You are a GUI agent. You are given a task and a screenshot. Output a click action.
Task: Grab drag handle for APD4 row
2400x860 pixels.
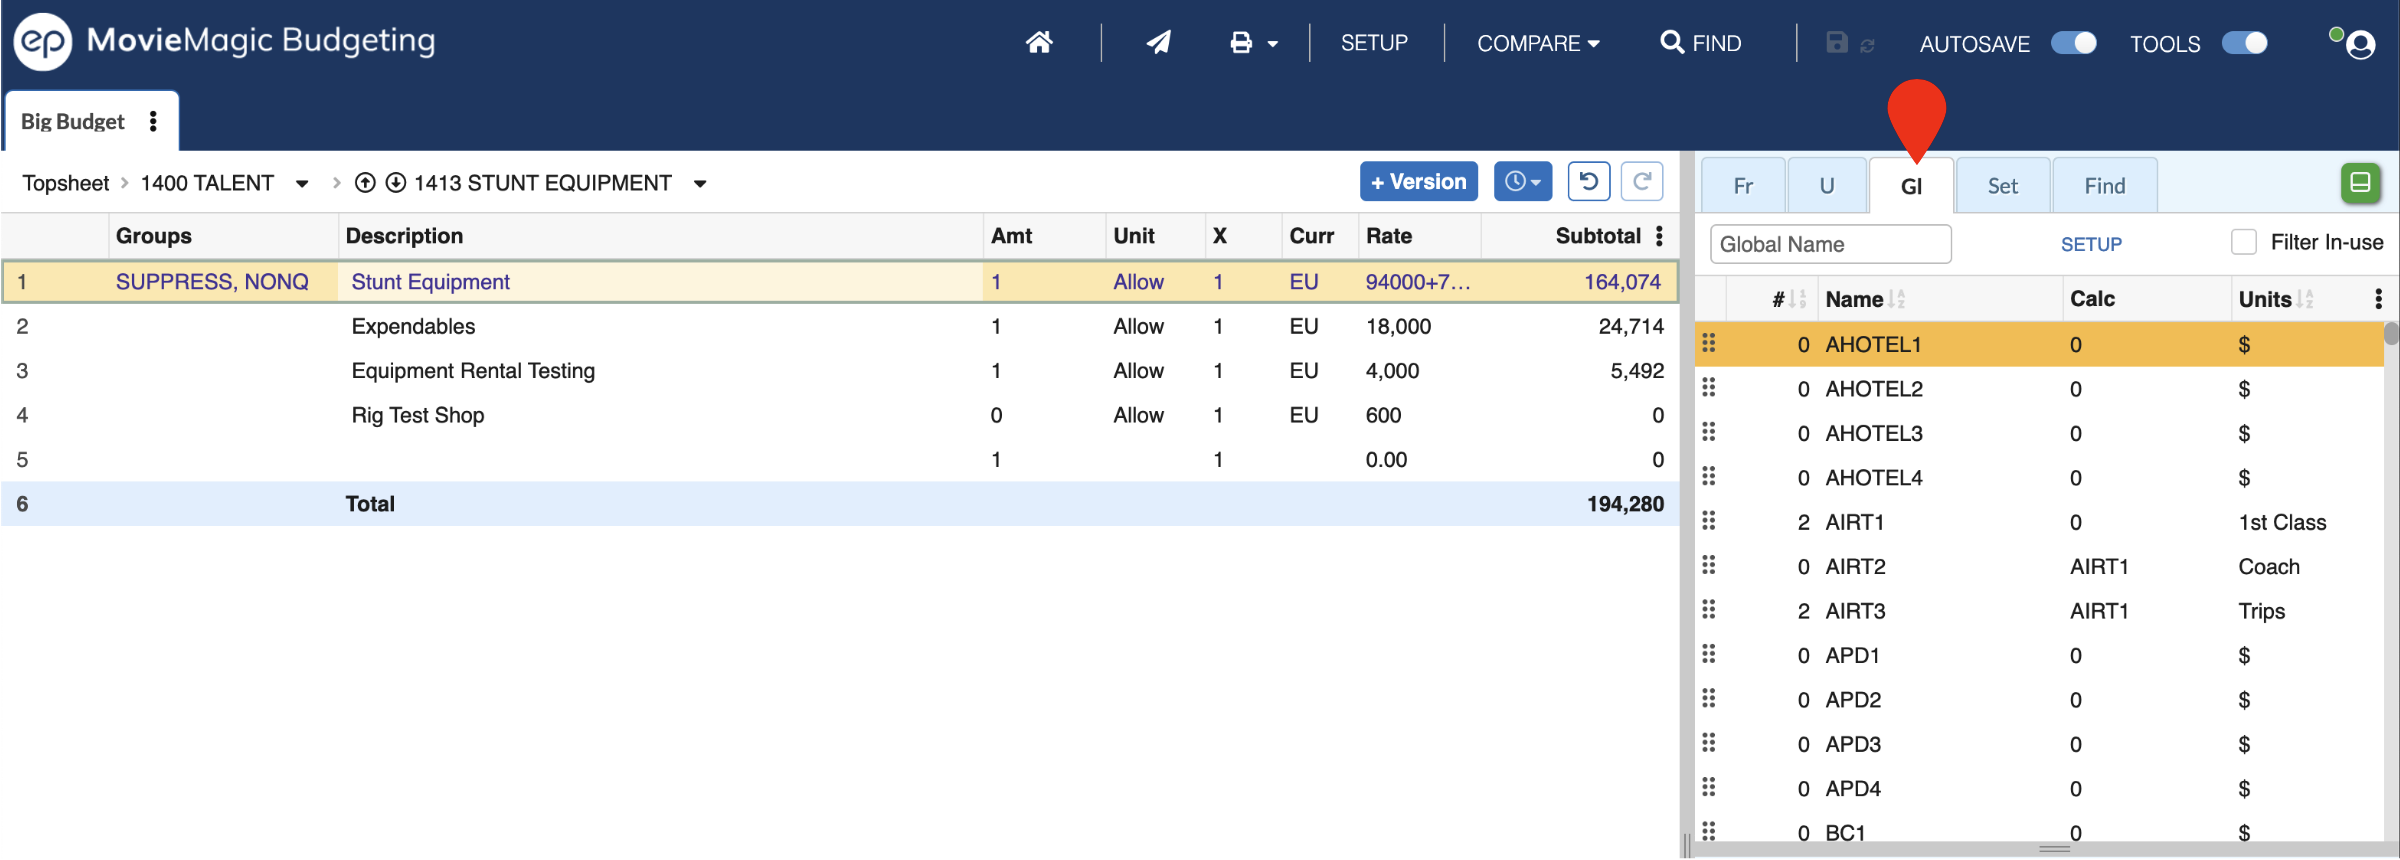point(1709,786)
